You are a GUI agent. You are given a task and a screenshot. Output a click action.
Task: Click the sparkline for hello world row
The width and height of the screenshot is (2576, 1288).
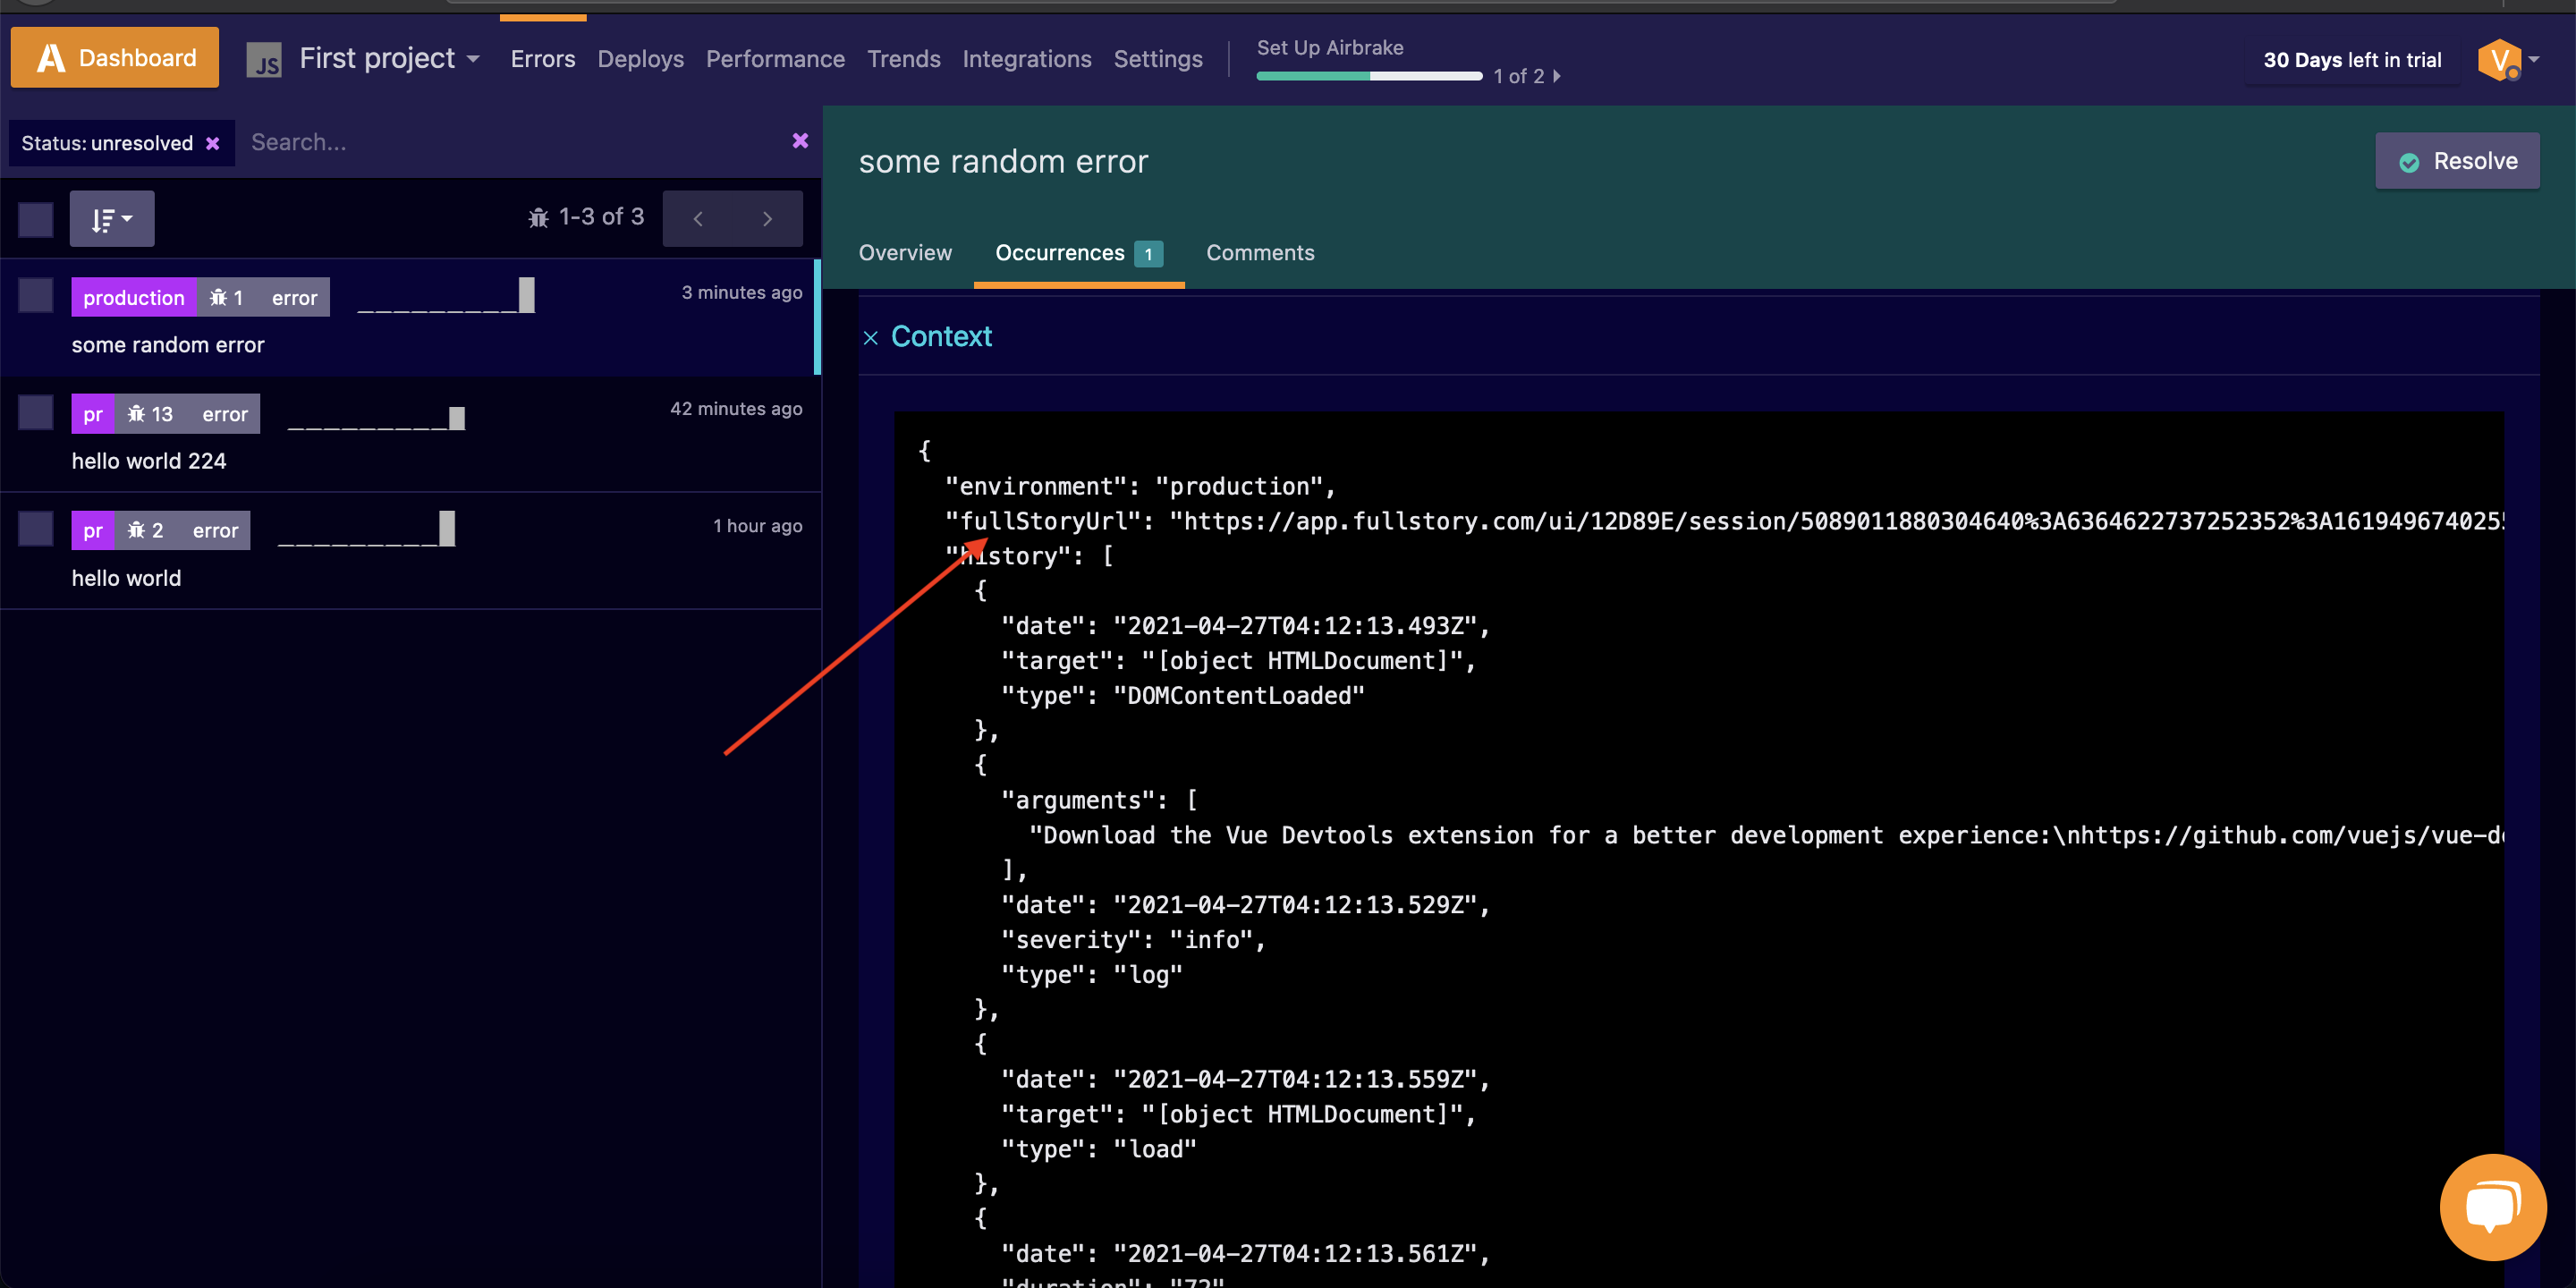(x=366, y=529)
